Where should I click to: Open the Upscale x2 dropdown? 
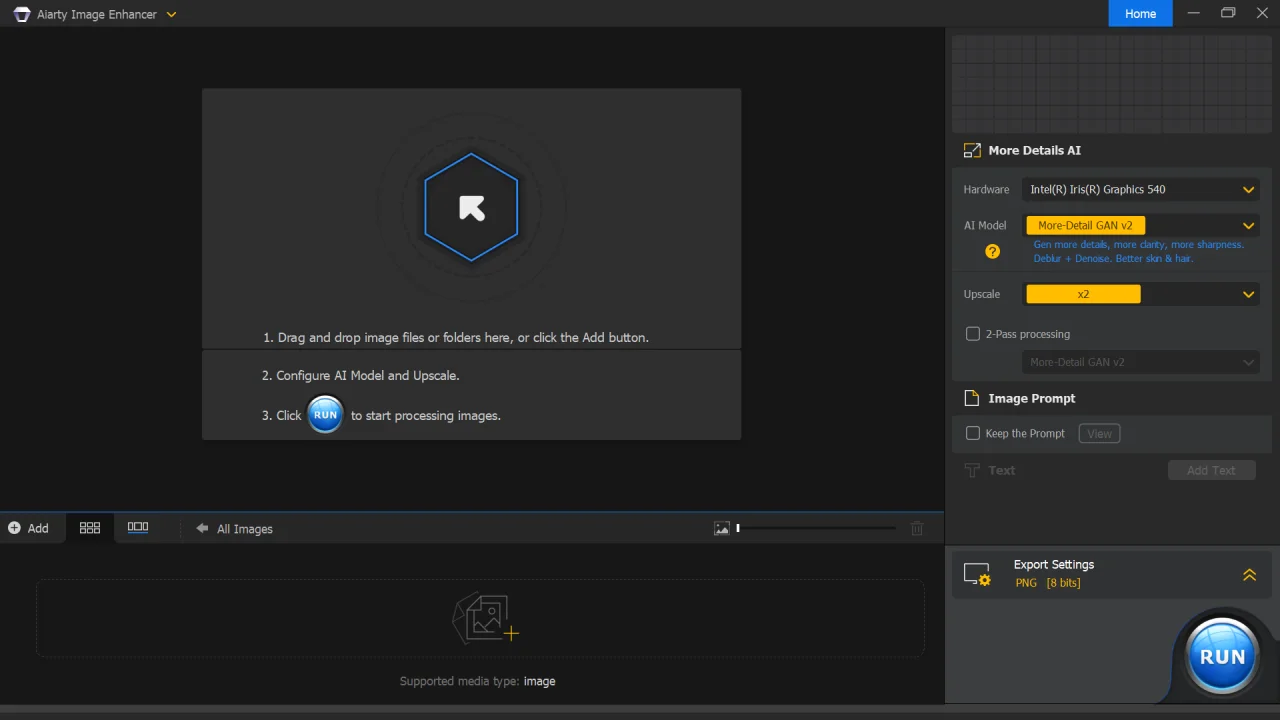point(1142,294)
